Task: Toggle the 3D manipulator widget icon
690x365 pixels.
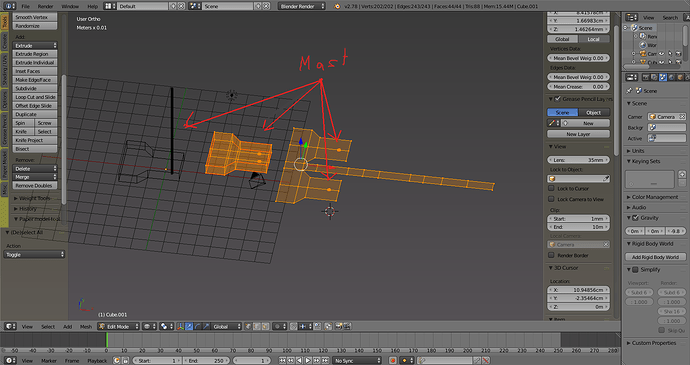Action: pos(180,326)
